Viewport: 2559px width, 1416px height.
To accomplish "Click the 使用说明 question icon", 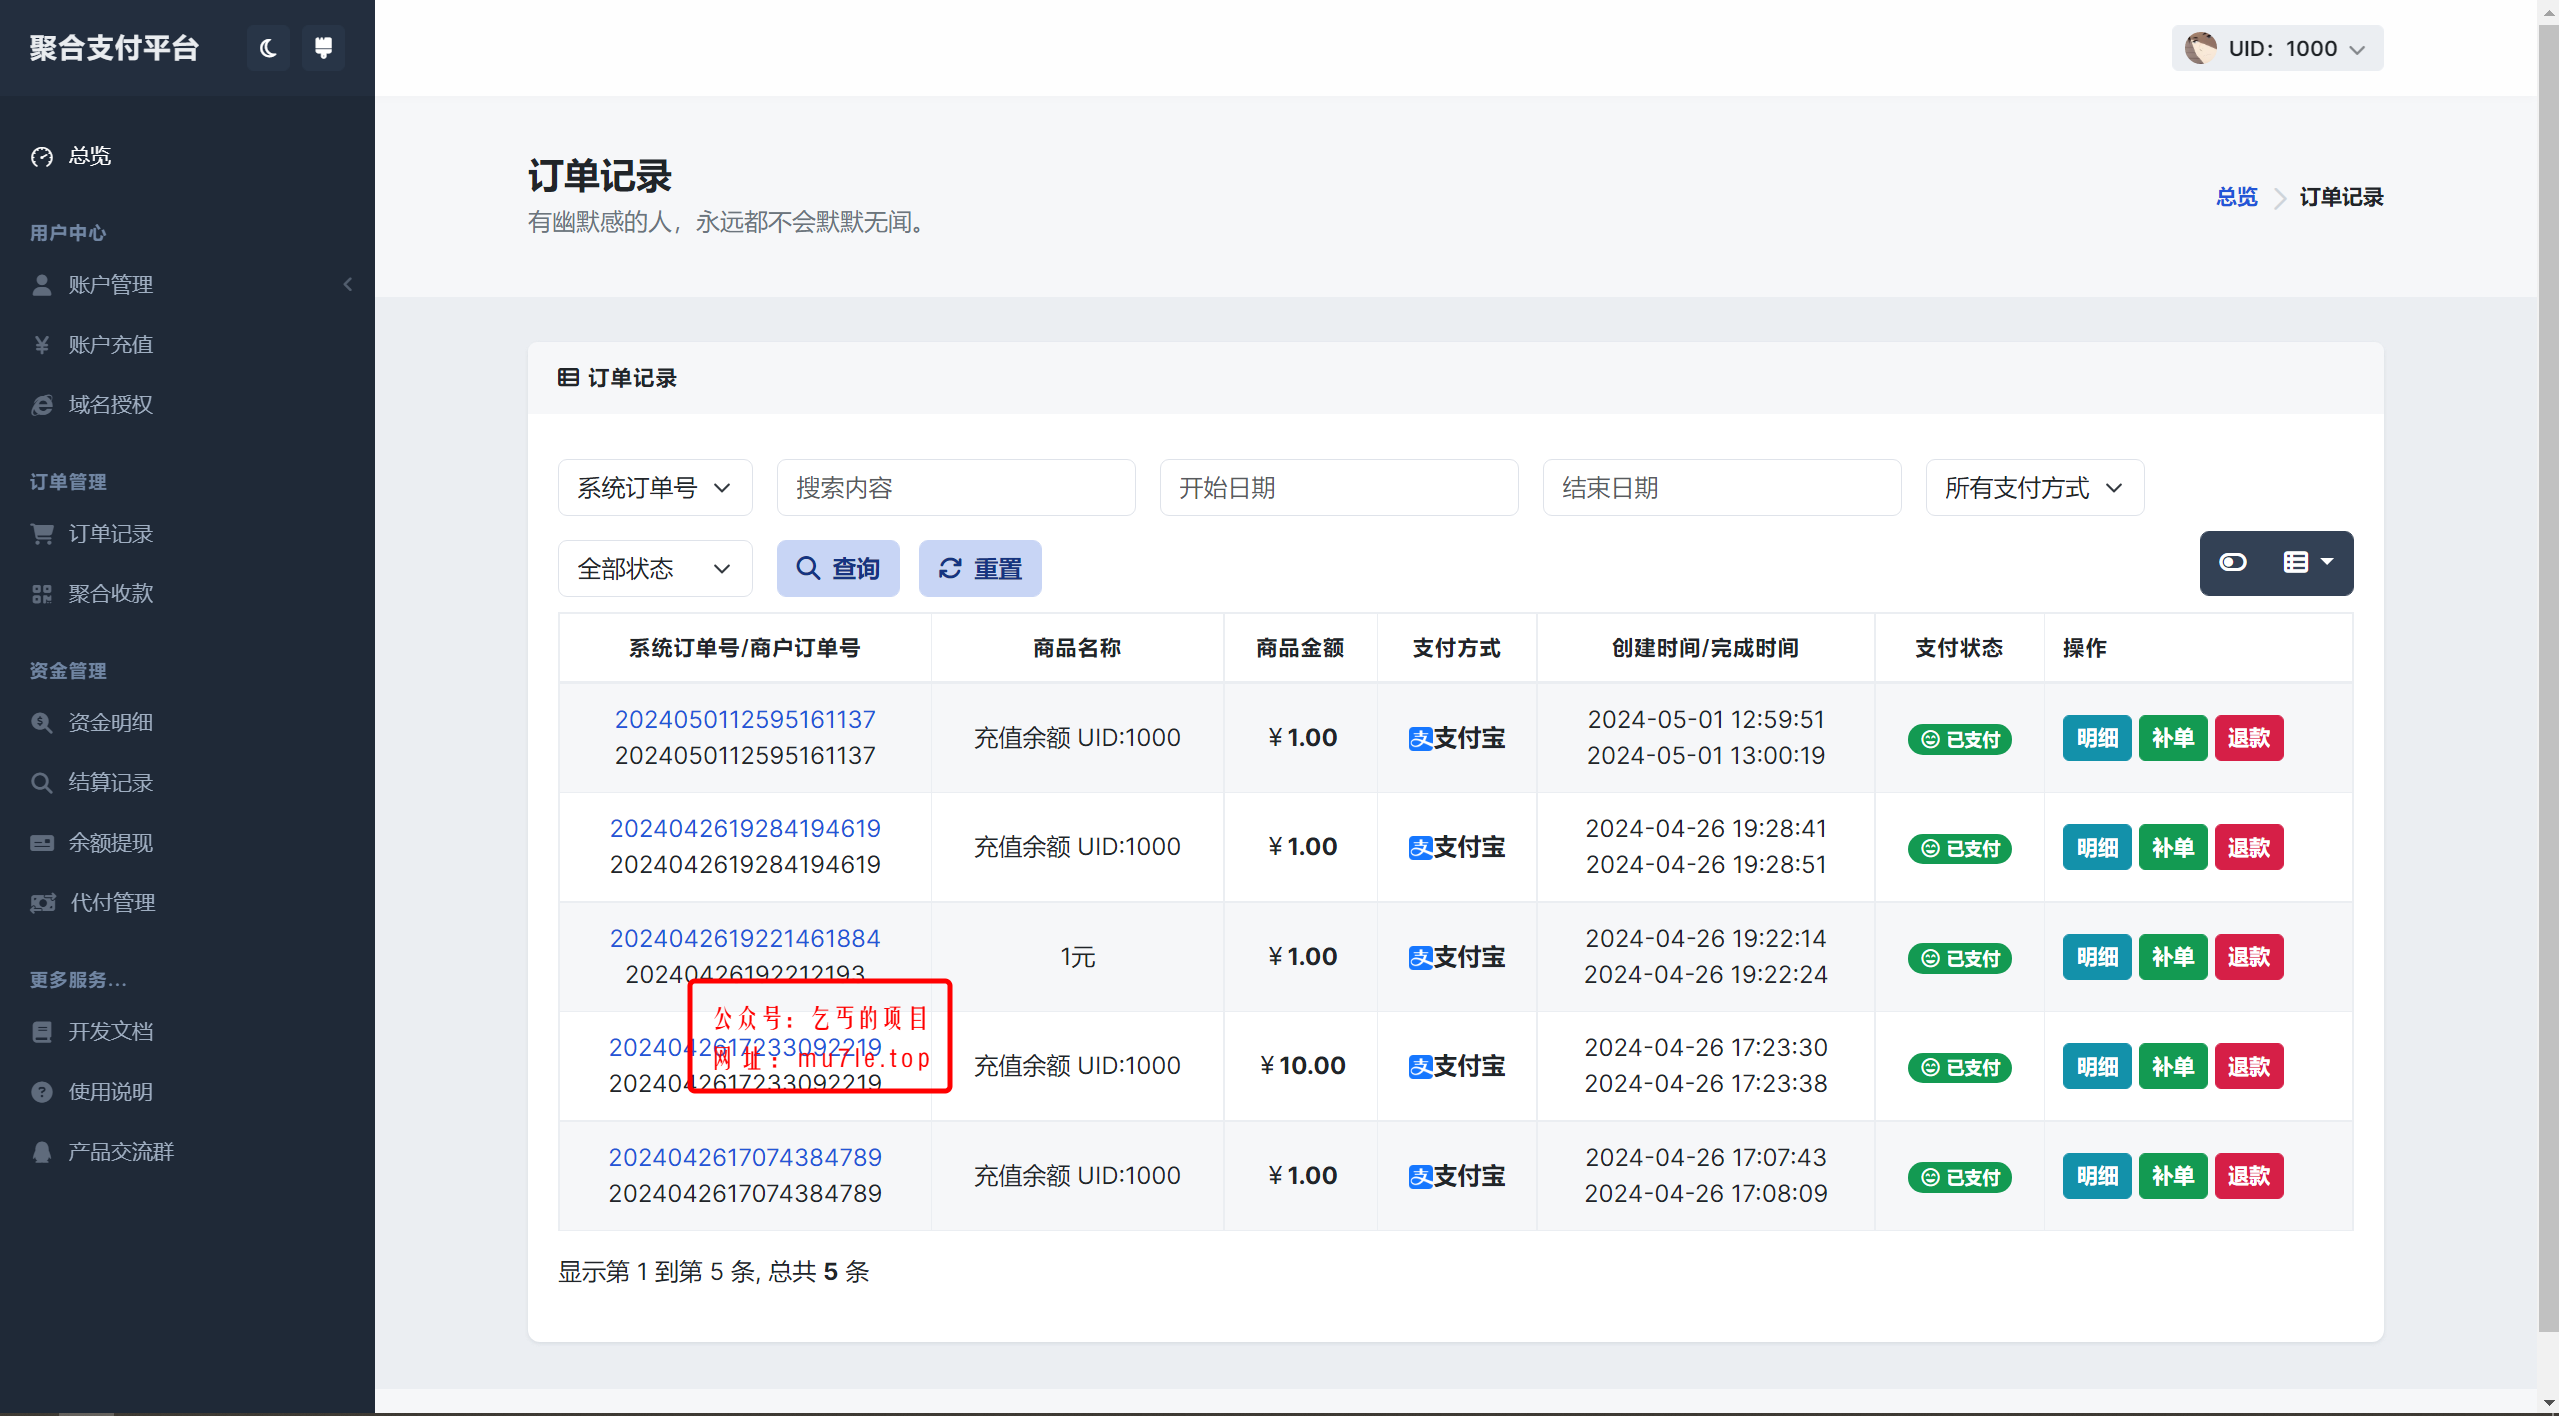I will [x=41, y=1092].
